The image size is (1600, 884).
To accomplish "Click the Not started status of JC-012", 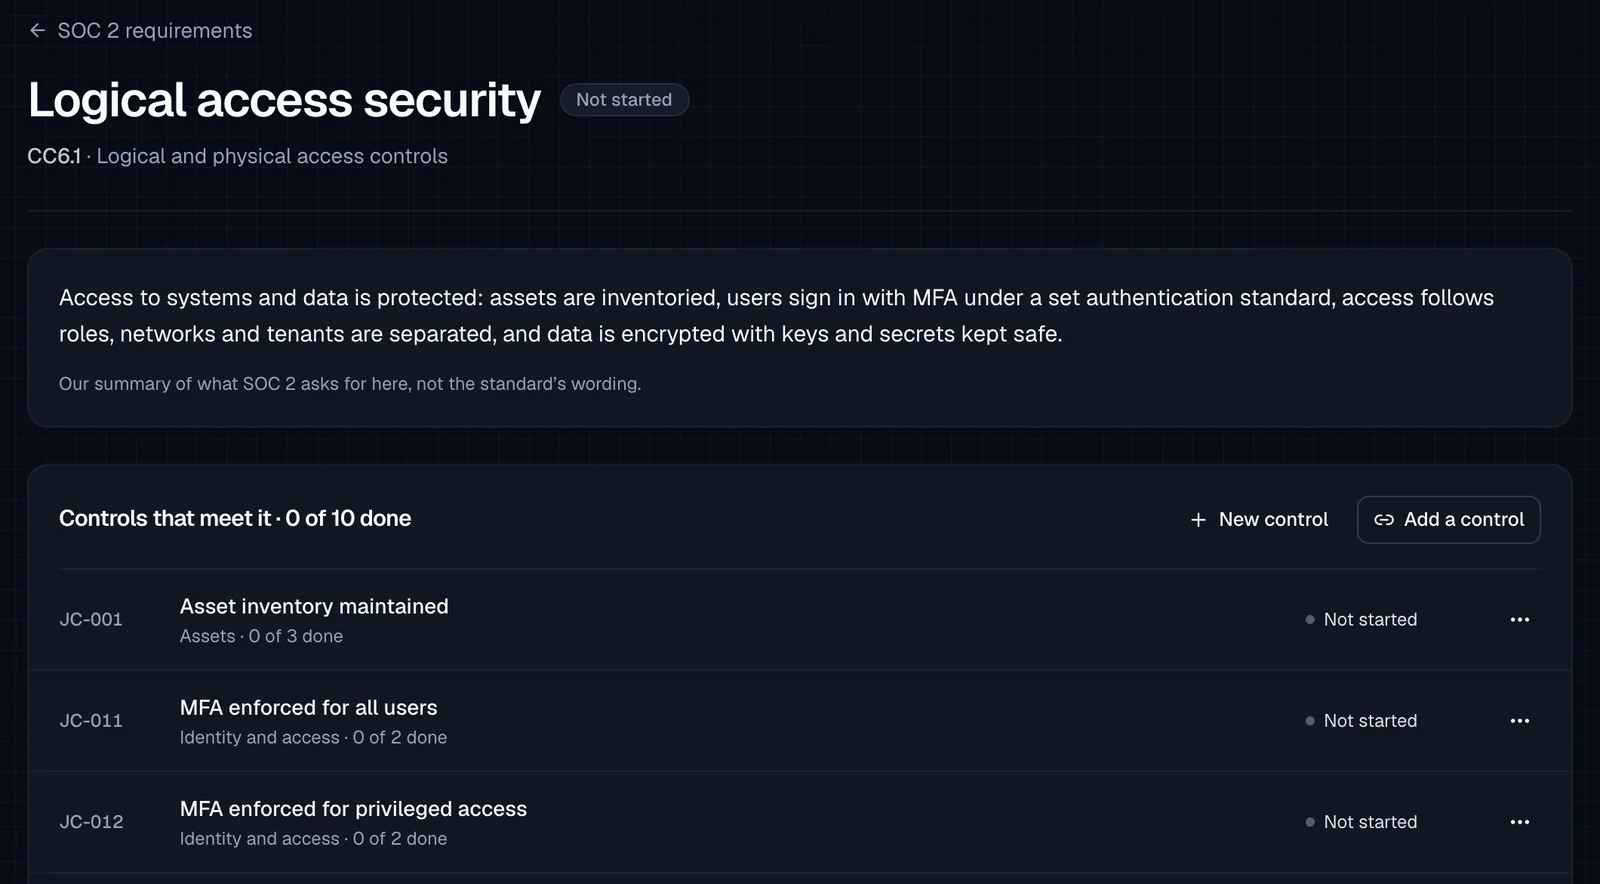I will [1361, 822].
